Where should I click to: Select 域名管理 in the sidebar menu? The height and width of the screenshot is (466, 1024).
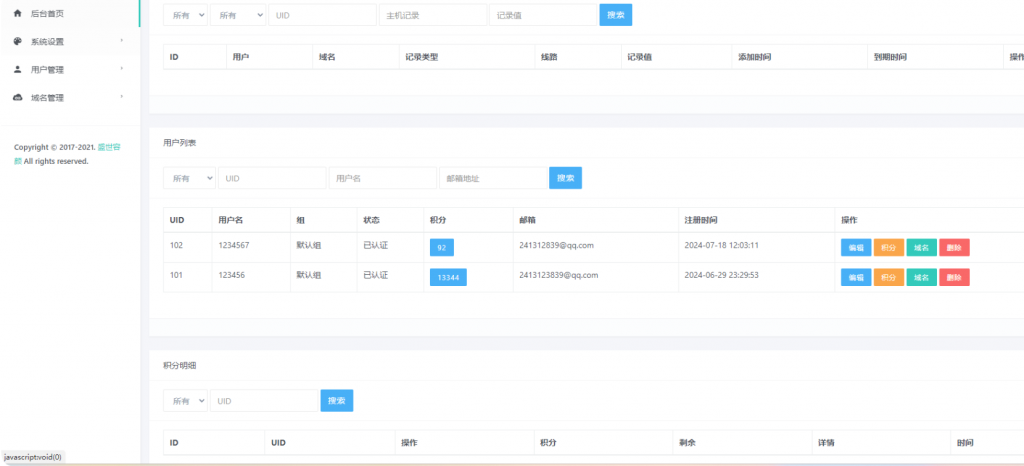point(47,98)
